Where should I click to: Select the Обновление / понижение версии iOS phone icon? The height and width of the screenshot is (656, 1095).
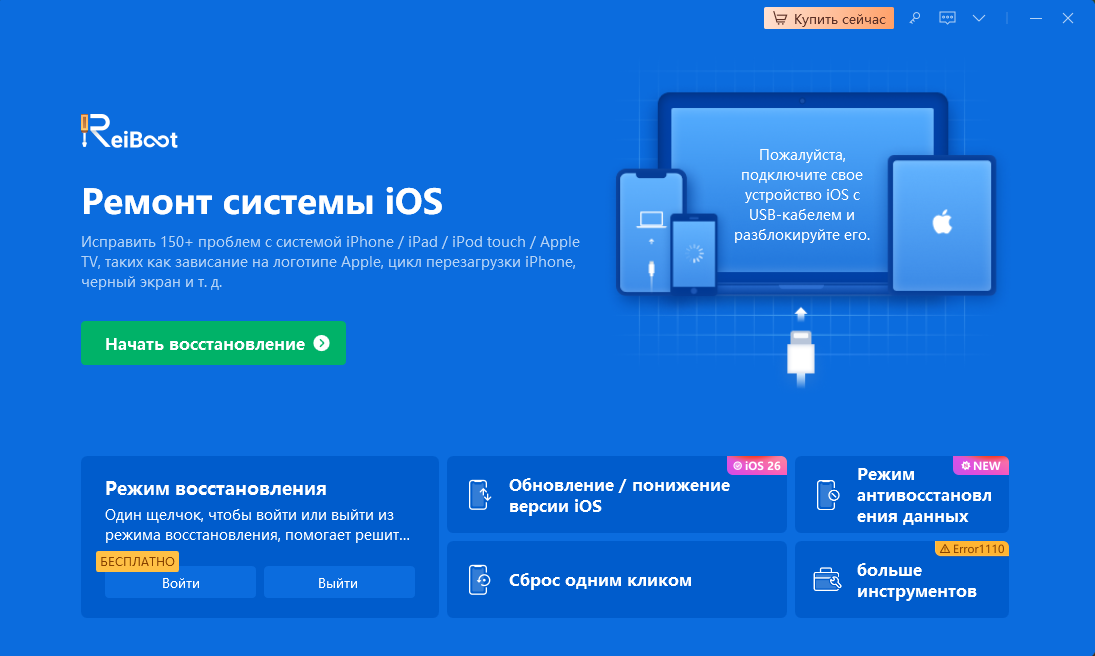coord(479,495)
